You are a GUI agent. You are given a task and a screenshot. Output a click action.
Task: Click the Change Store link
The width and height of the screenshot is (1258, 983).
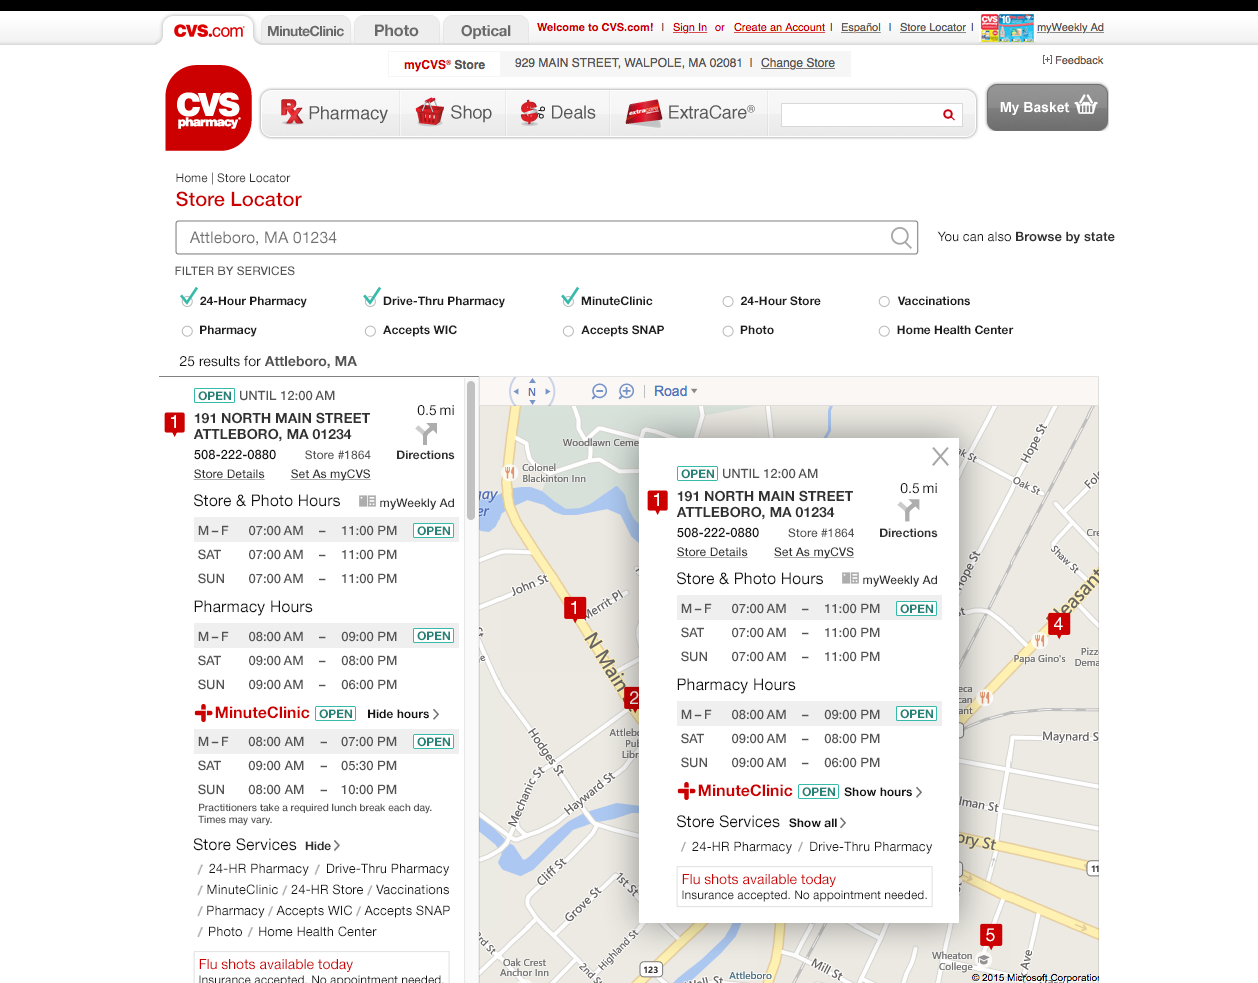pyautogui.click(x=798, y=63)
